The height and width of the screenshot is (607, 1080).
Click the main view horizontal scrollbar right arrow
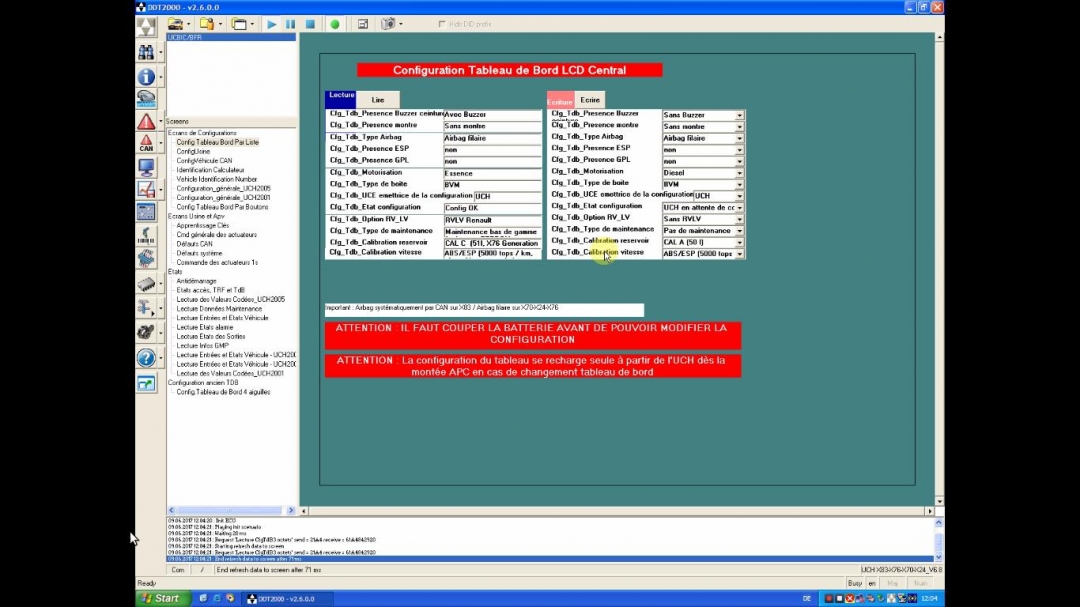pos(930,511)
